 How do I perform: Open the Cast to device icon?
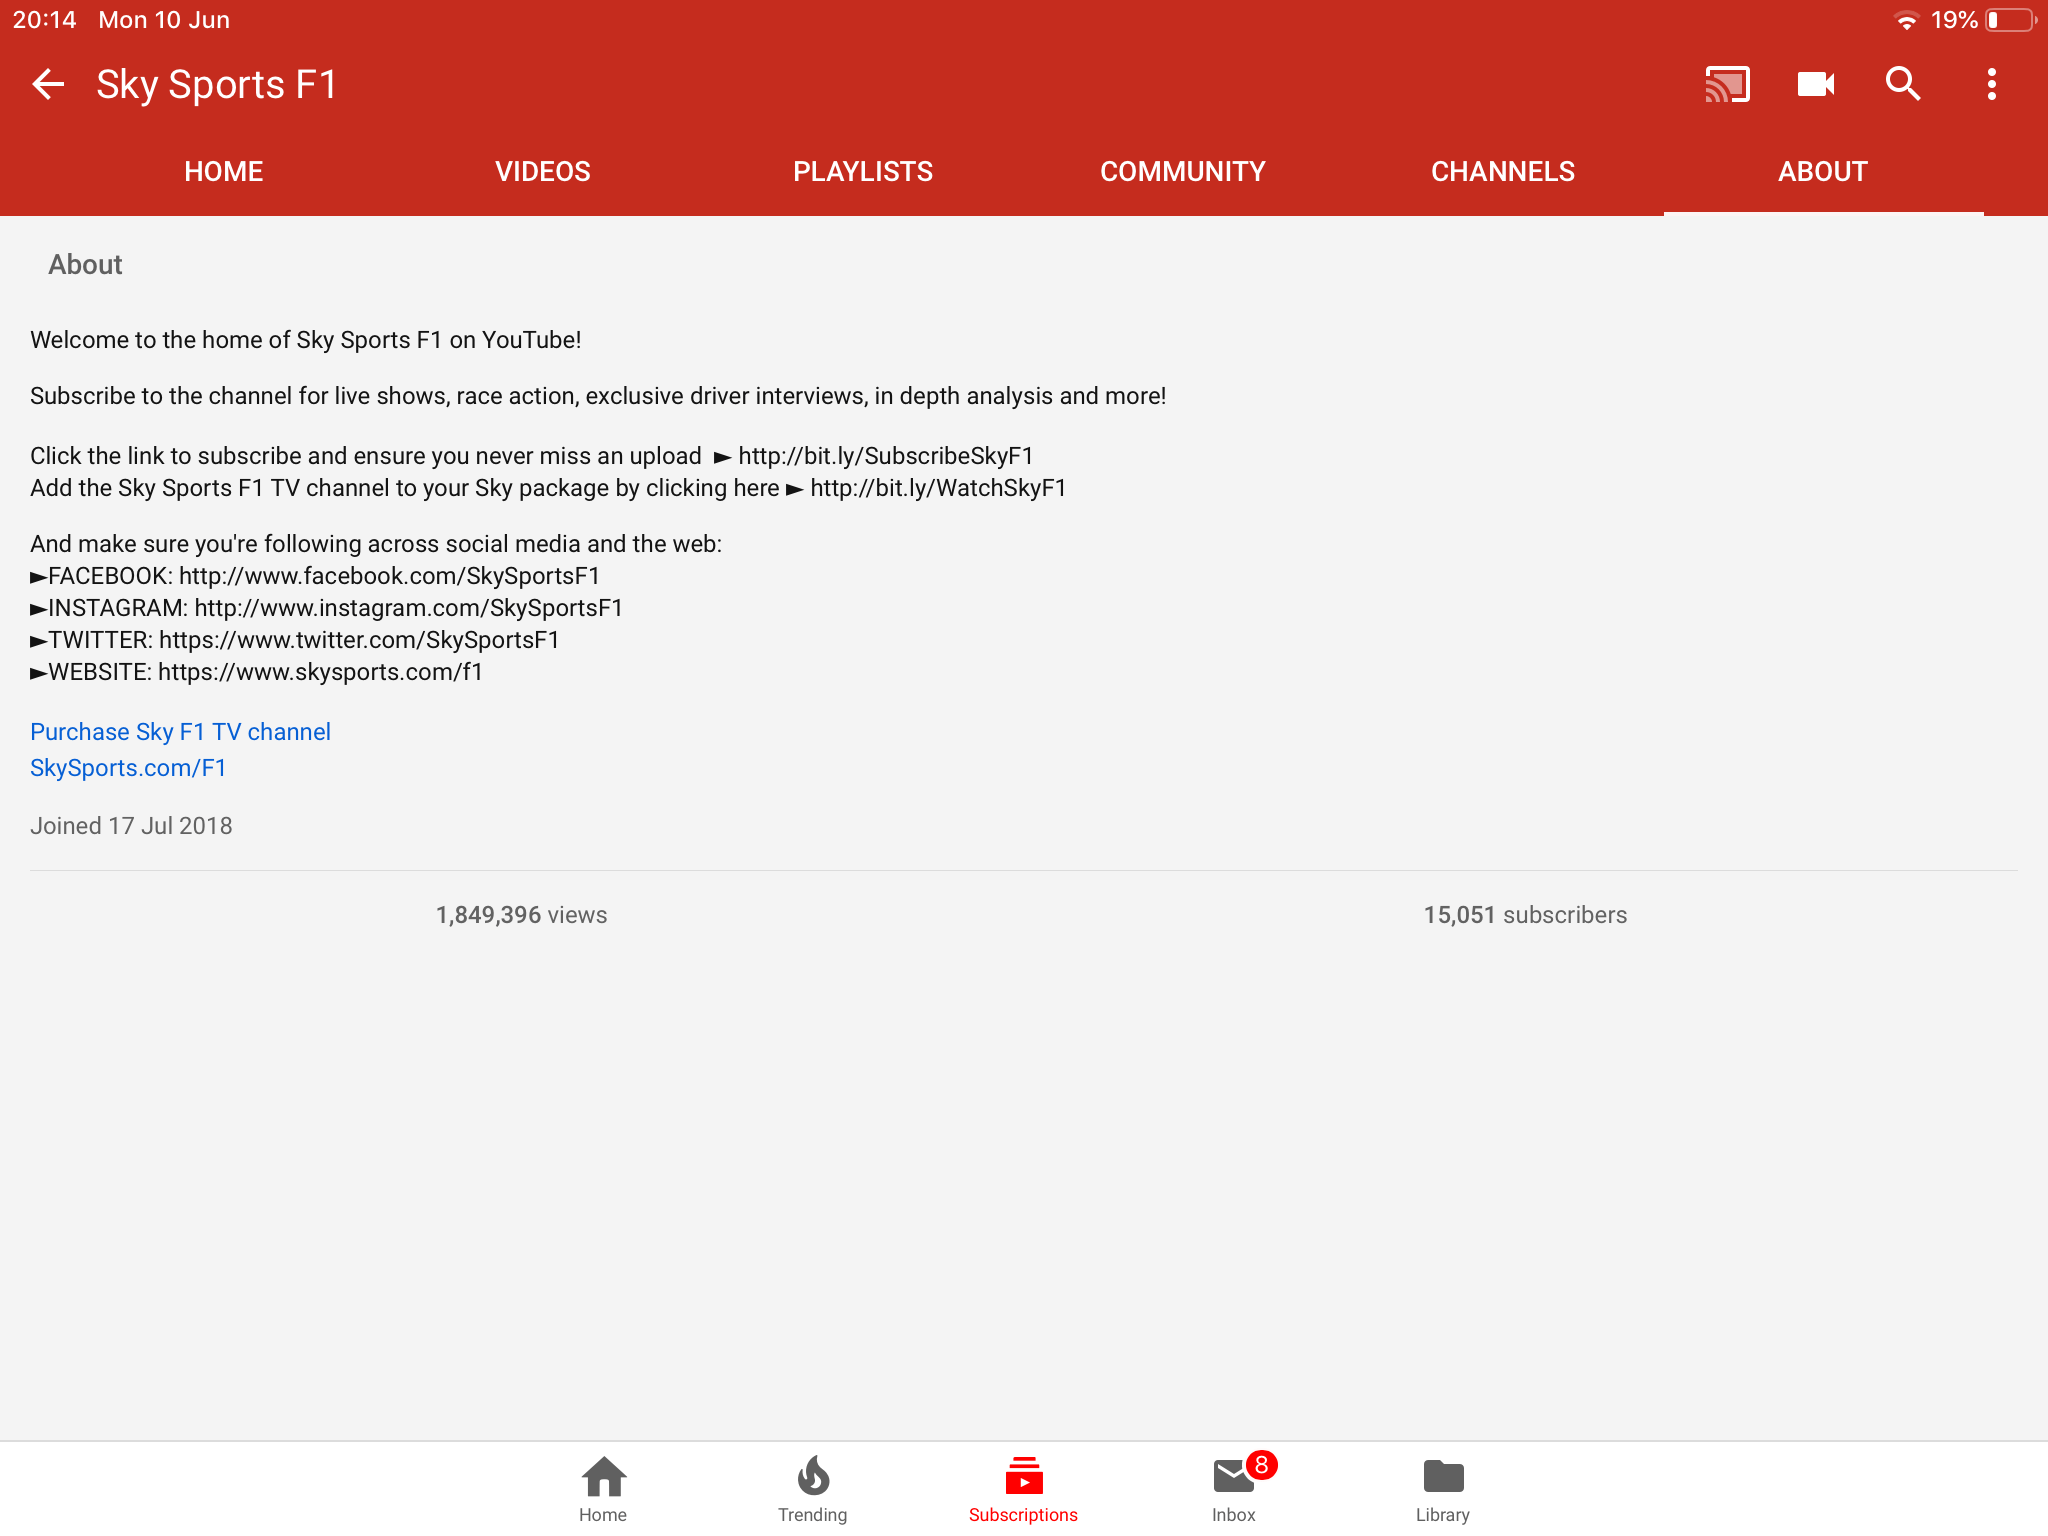tap(1727, 84)
